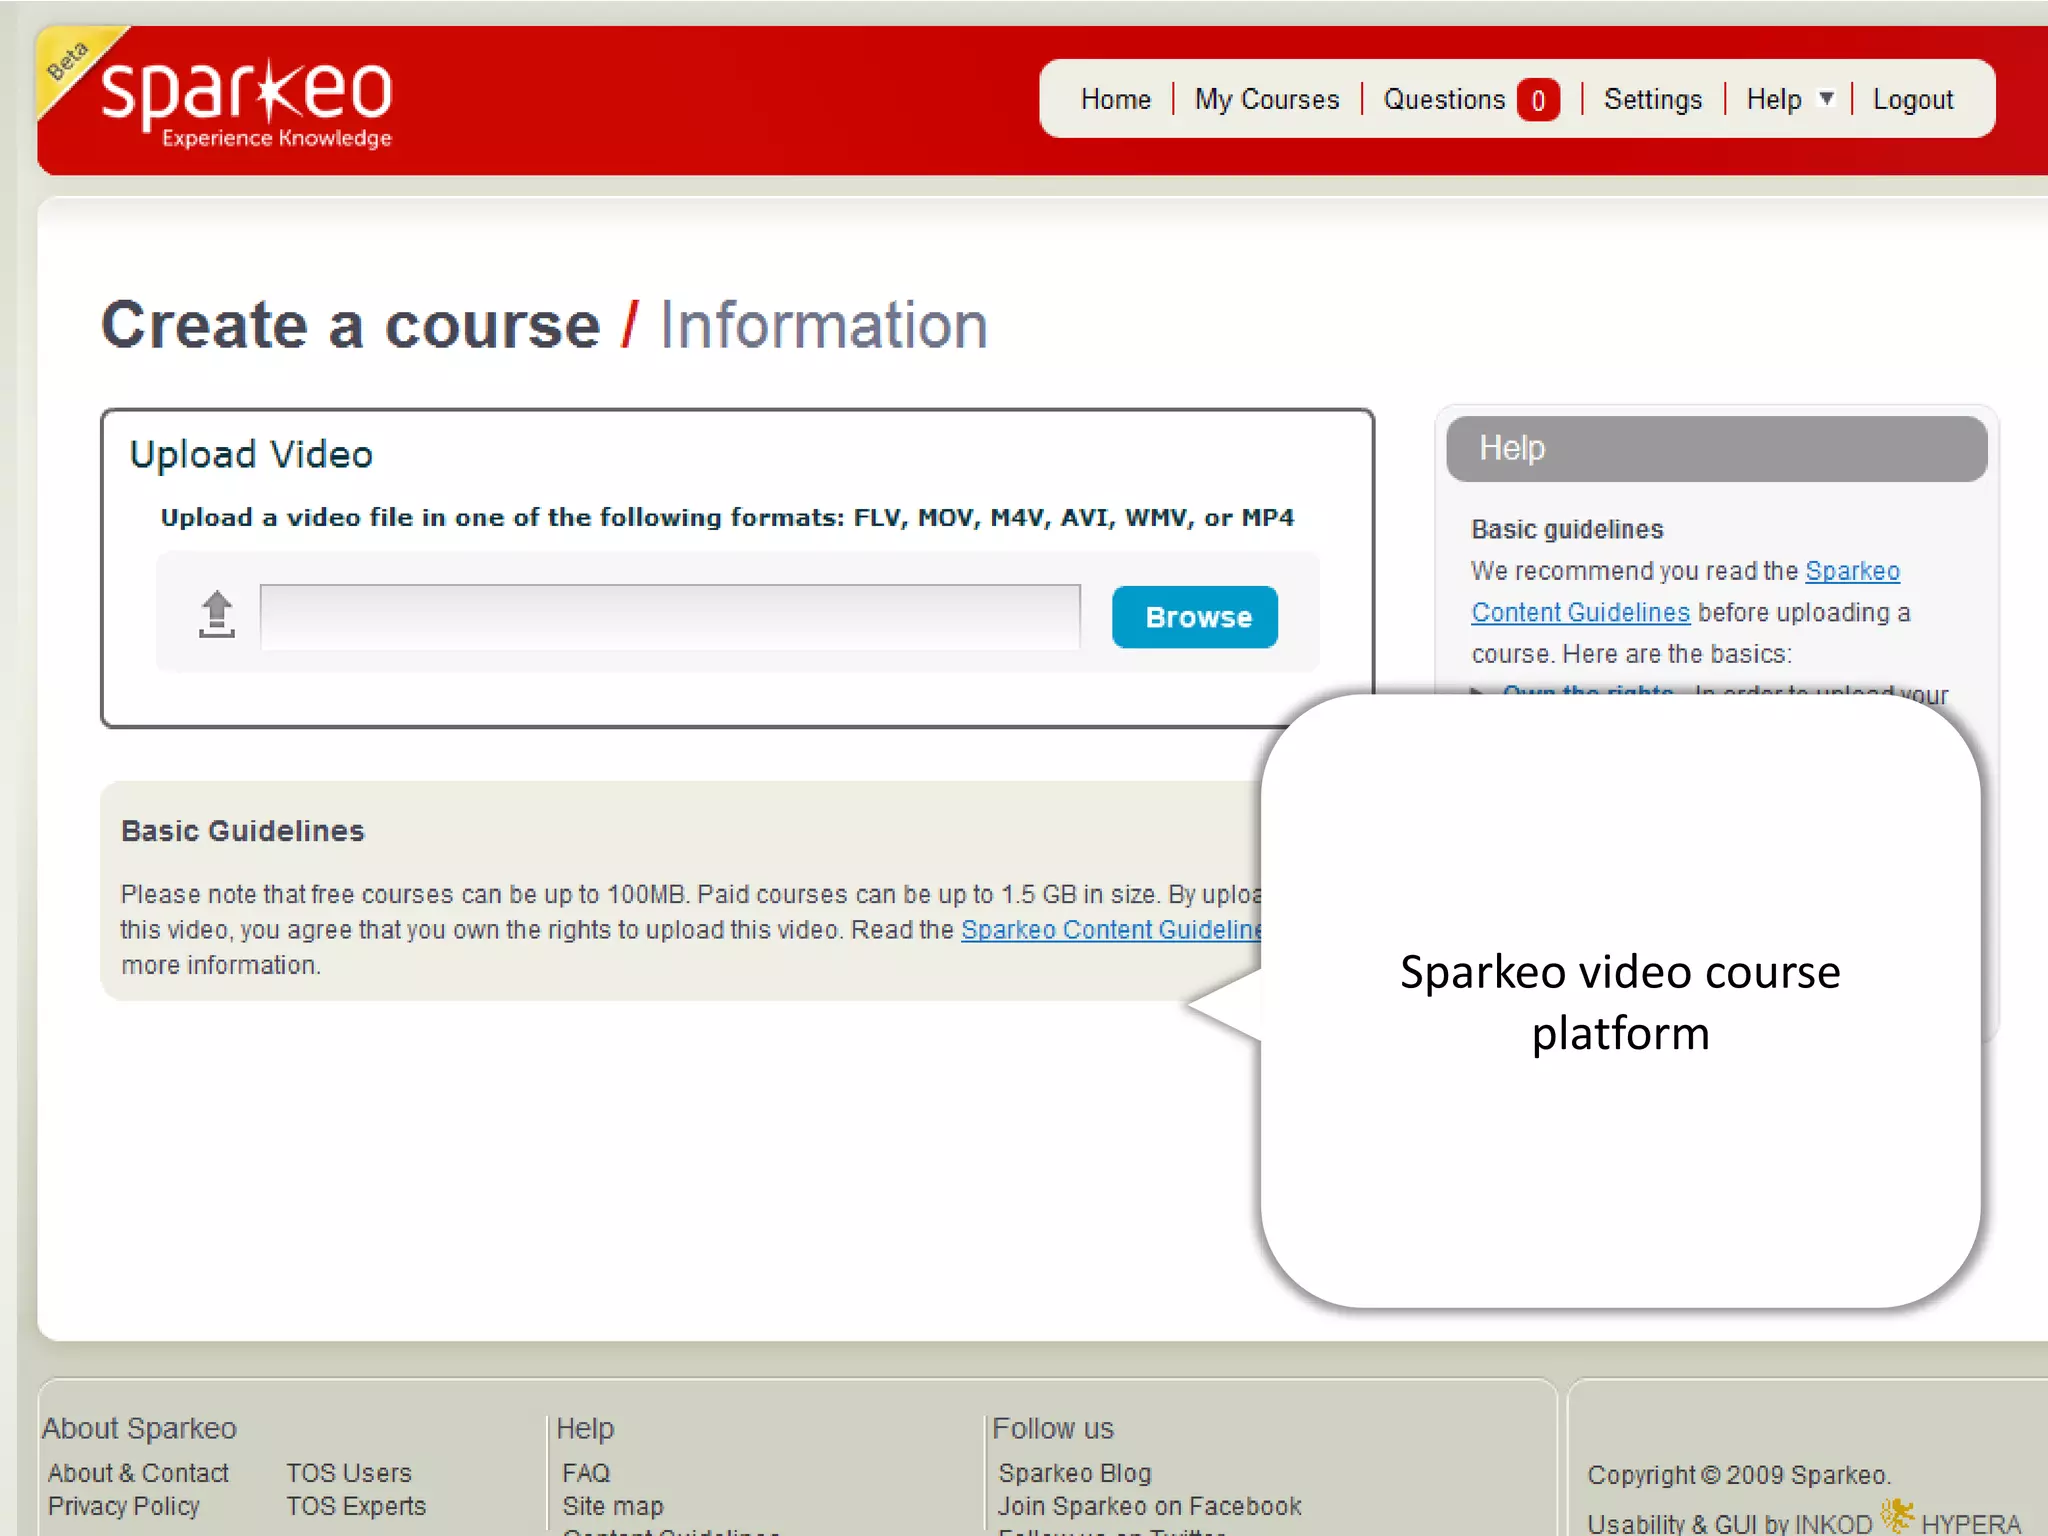The image size is (2048, 1536).
Task: Open the Privacy Policy footer link
Action: click(123, 1506)
